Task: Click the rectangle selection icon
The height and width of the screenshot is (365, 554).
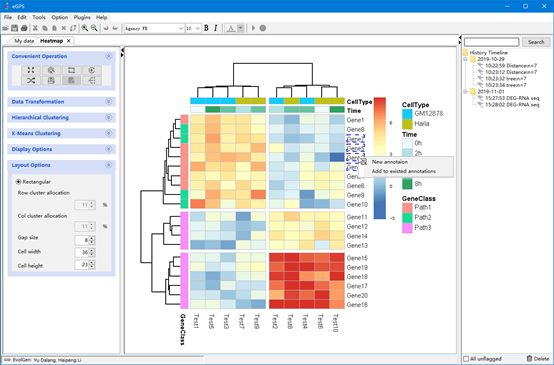Action: point(71,70)
